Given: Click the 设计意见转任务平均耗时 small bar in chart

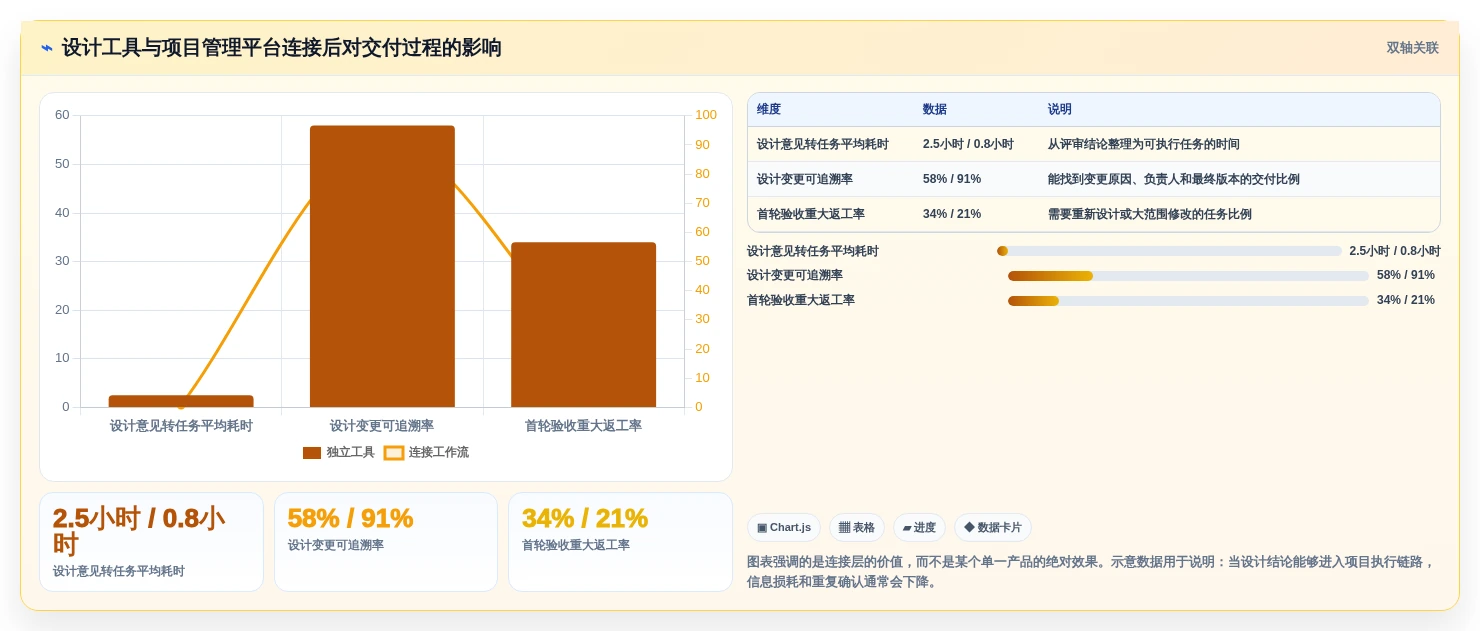Looking at the screenshot, I should (181, 401).
